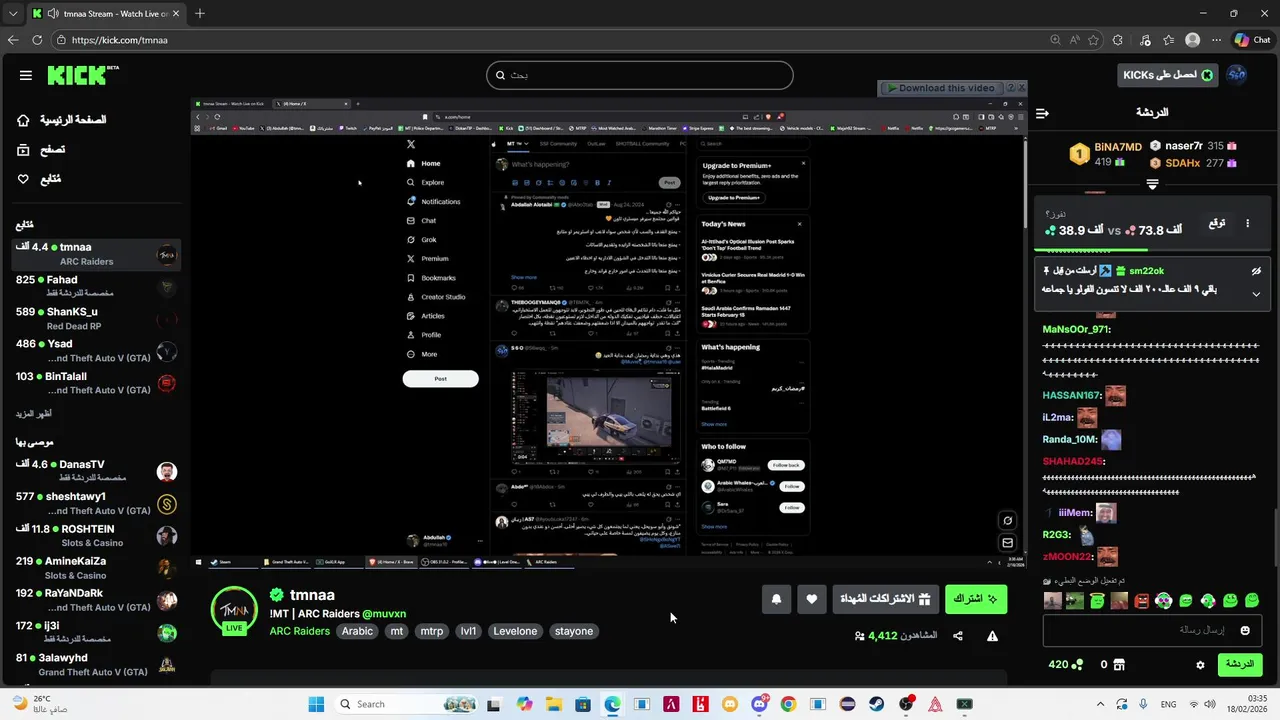Click the send message chat input
Image resolution: width=1280 pixels, height=720 pixels.
click(x=1152, y=630)
